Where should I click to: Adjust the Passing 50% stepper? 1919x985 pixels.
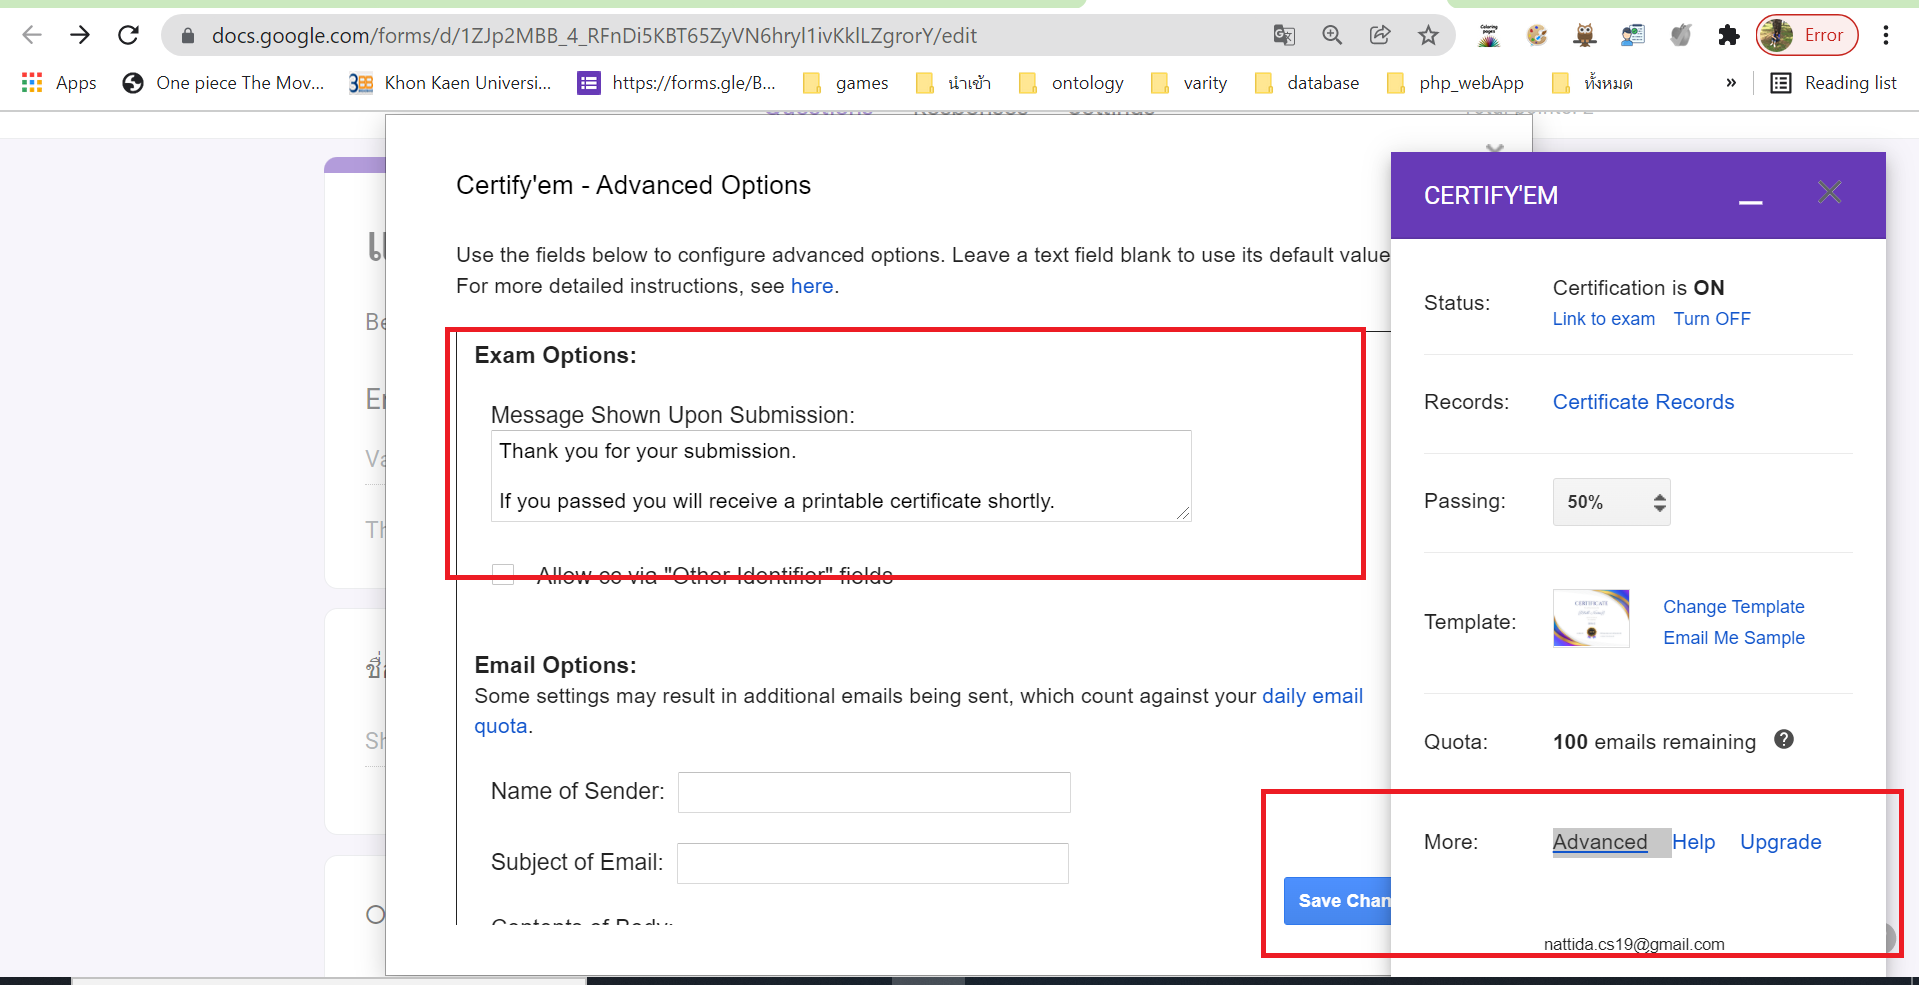pos(1659,502)
